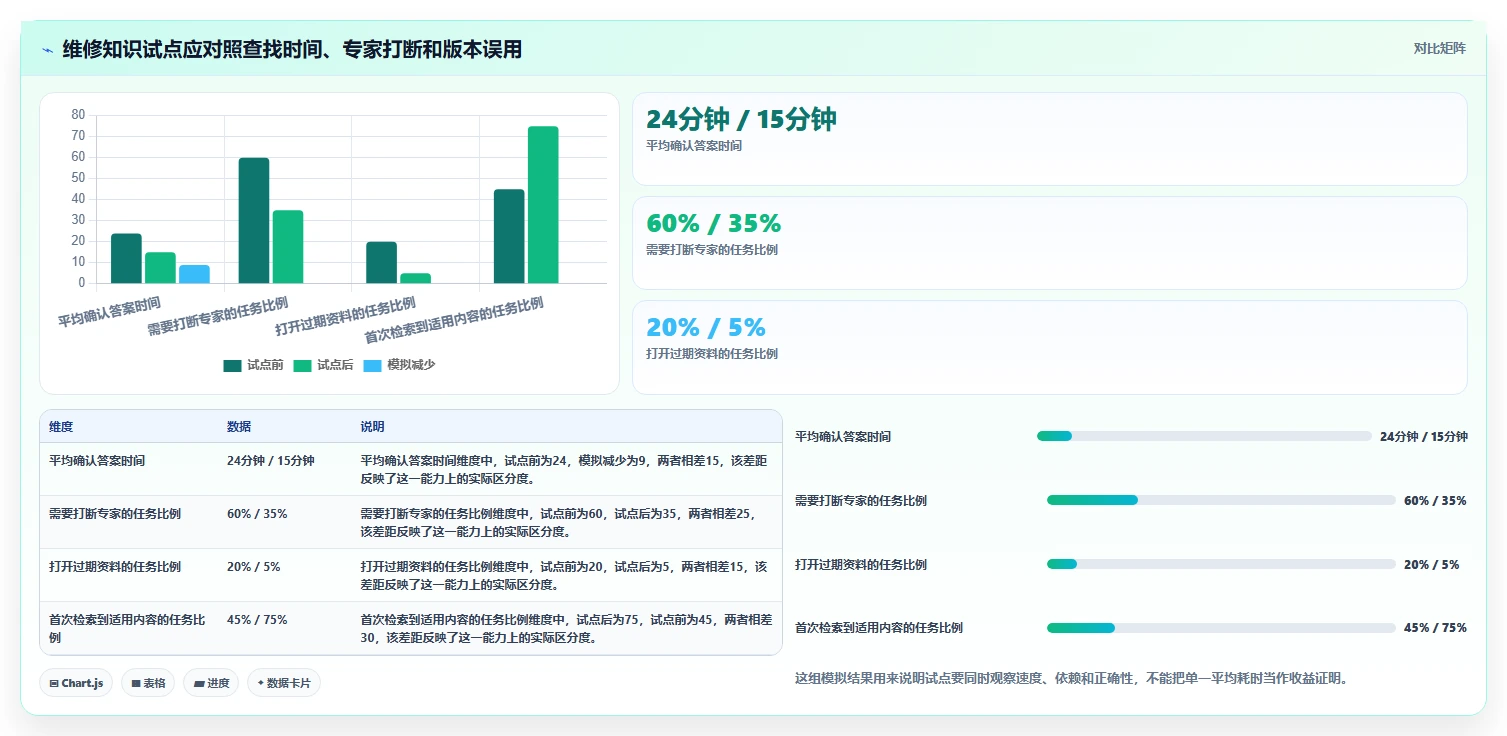1507x736 pixels.
Task: Click the 24分钟 / 15分钟 data card
Action: [x=1050, y=139]
